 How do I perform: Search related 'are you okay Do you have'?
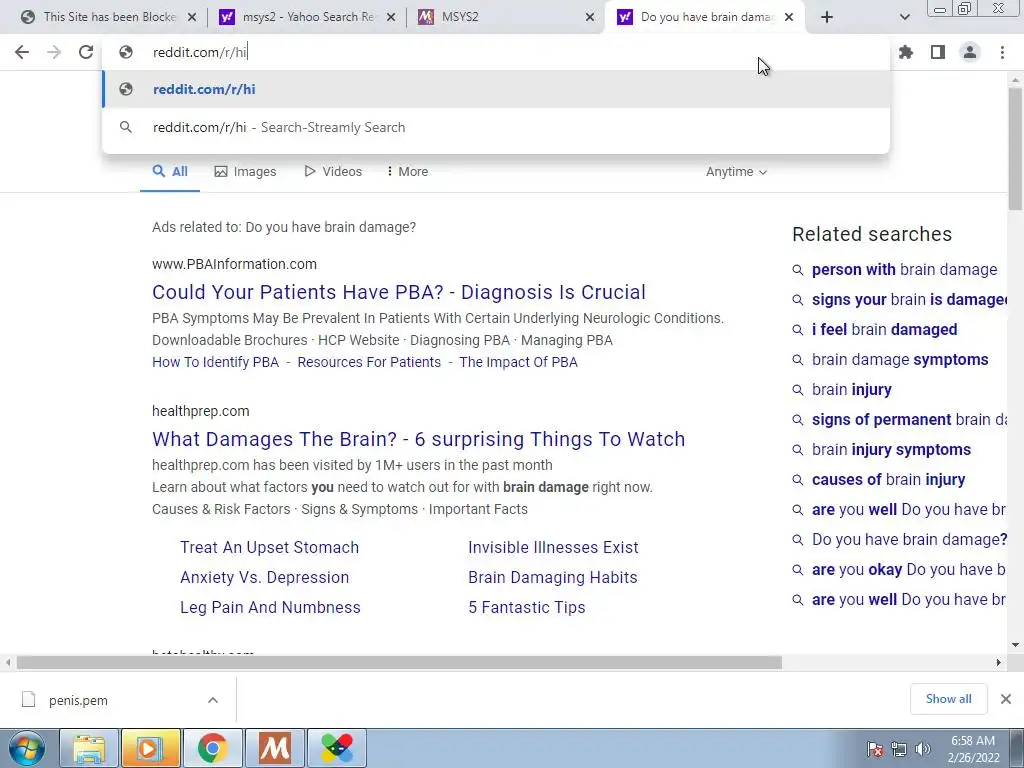[x=908, y=569]
